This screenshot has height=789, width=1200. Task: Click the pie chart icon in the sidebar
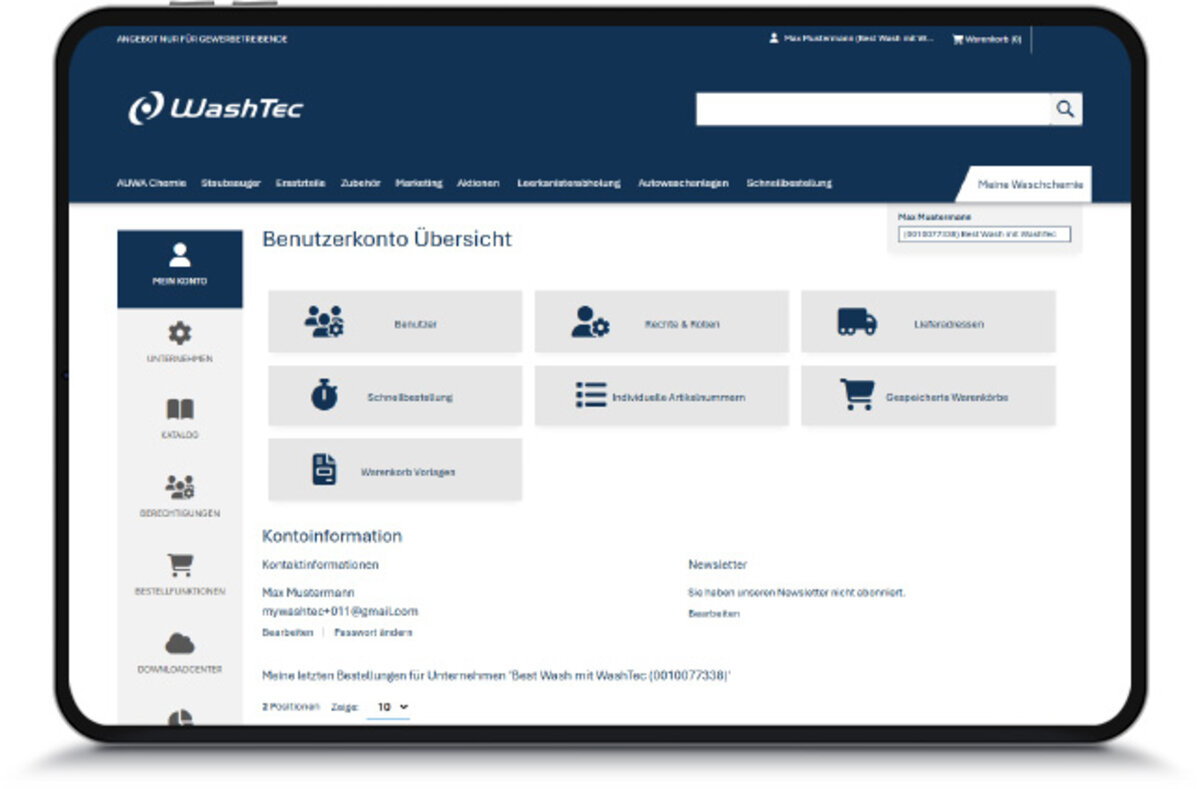(180, 716)
